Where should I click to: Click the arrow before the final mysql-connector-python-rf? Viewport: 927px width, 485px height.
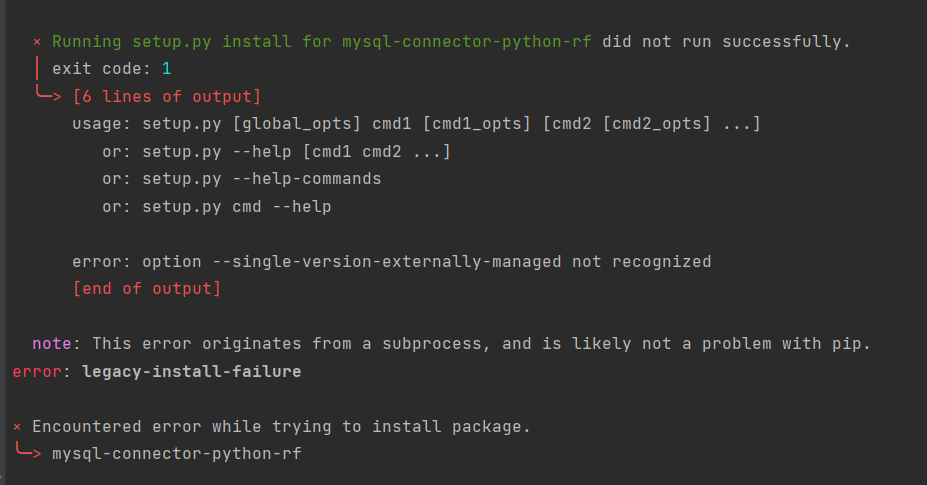coord(27,454)
